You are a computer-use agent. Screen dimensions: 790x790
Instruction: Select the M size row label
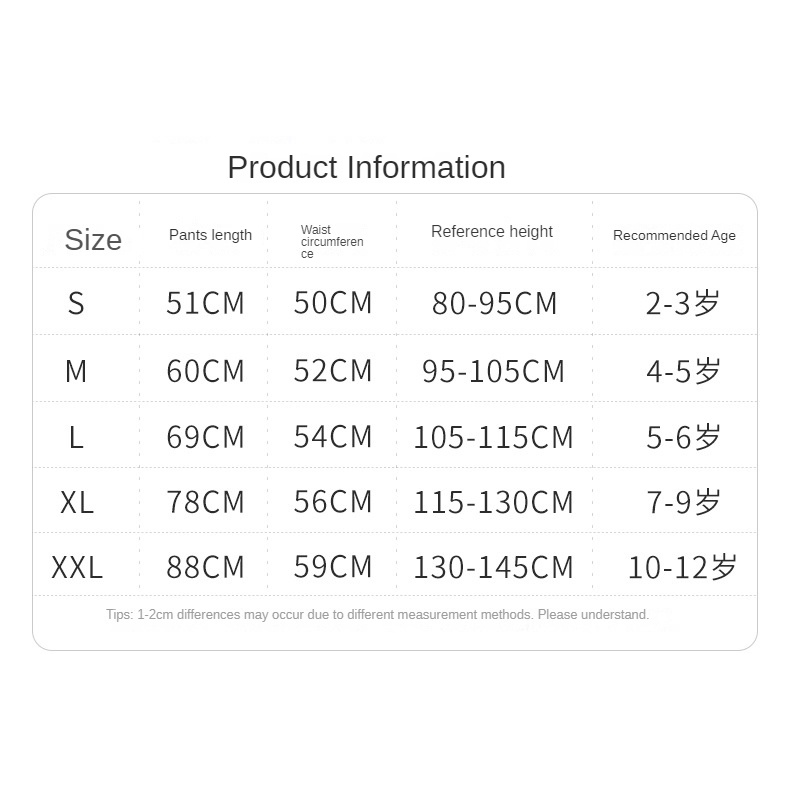point(77,371)
